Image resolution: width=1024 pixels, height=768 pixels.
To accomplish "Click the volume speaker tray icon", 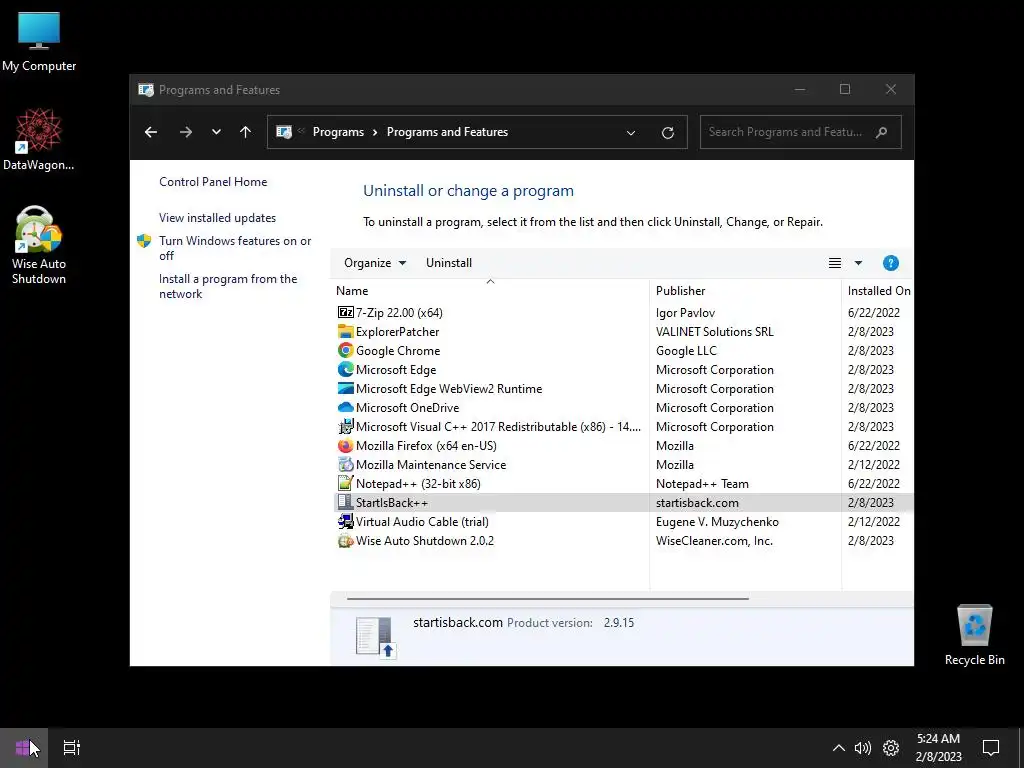I will [x=863, y=748].
